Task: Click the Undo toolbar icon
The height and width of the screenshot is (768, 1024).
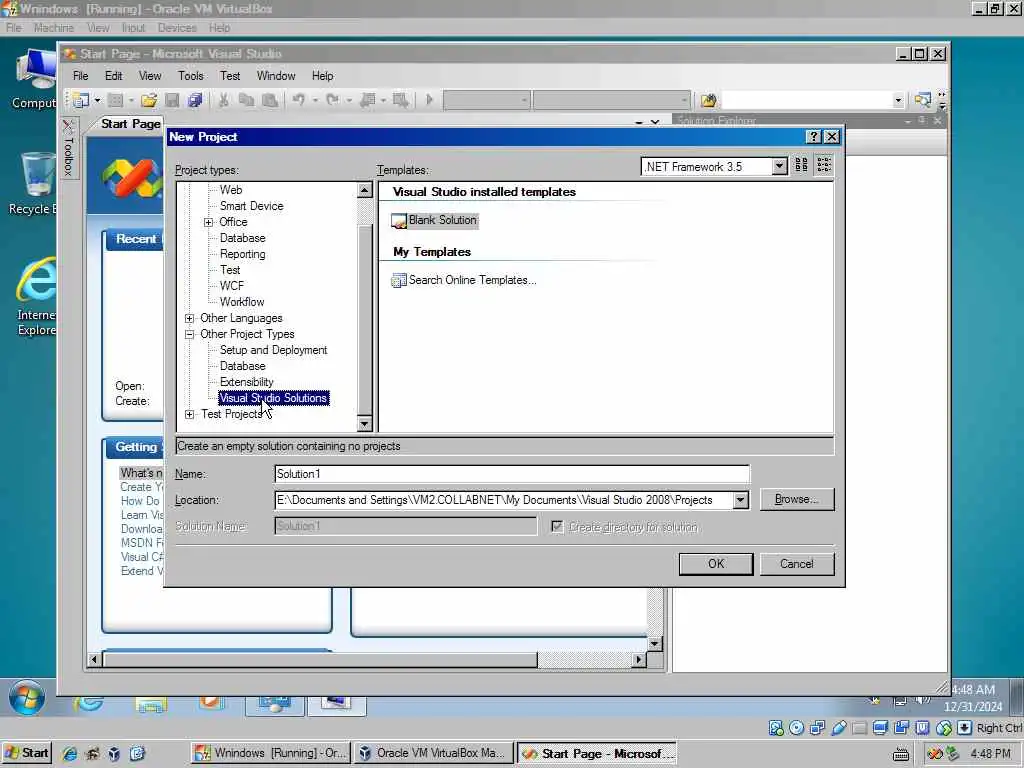Action: [298, 100]
